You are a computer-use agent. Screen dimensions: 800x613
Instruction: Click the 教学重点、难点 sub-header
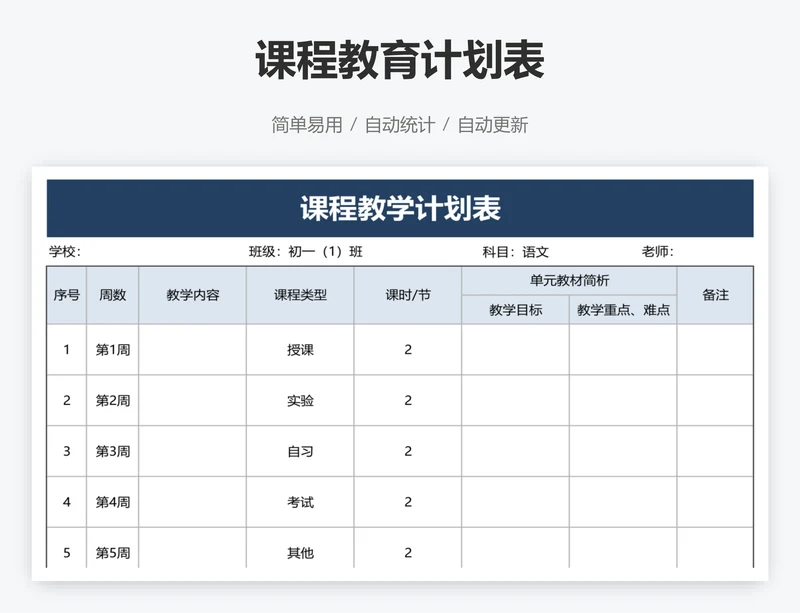[x=623, y=310]
